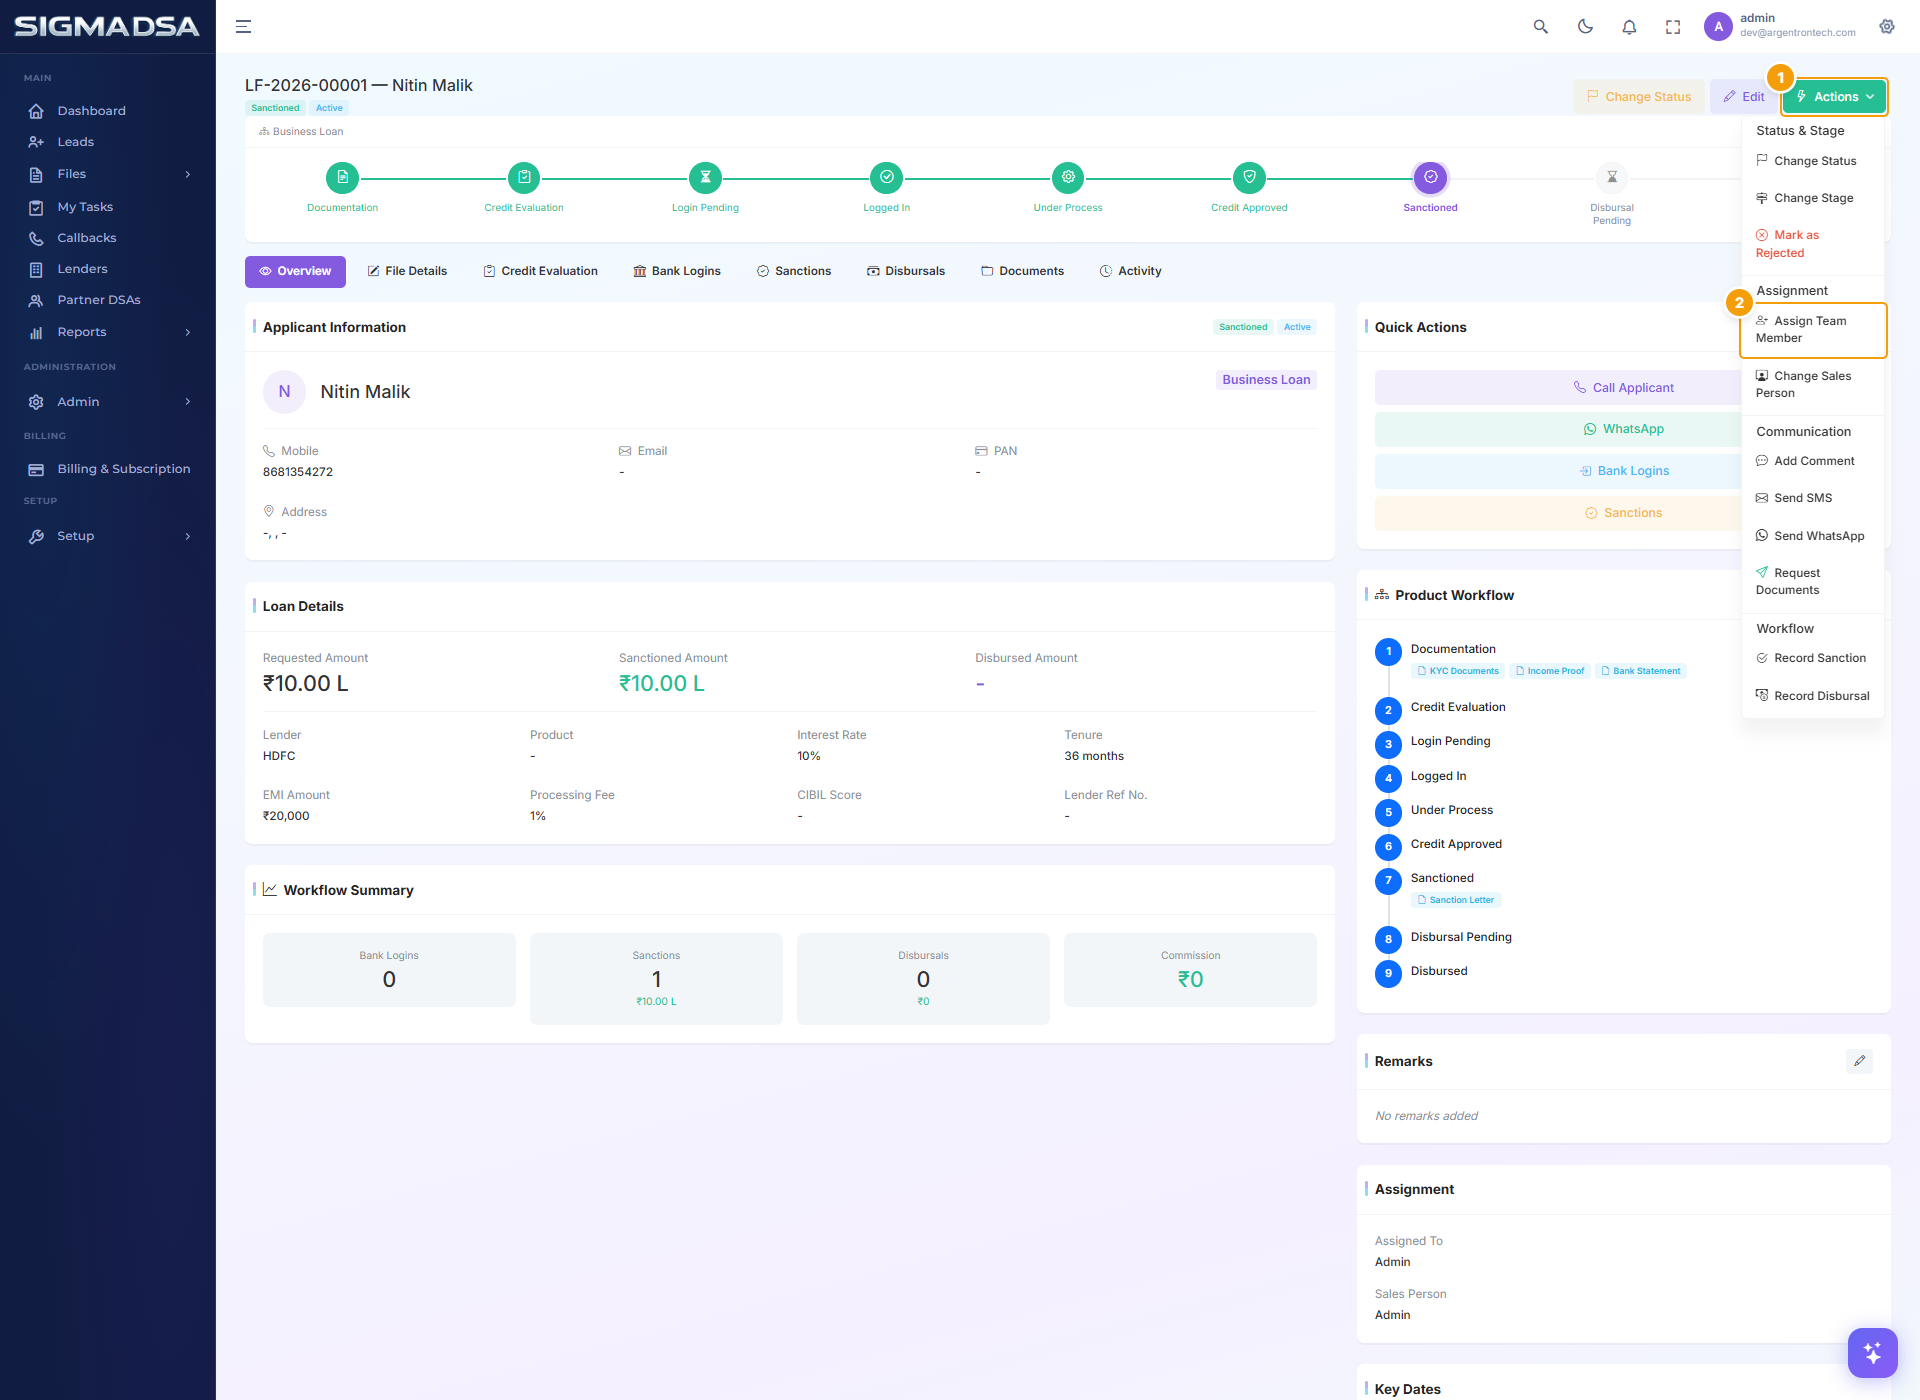Viewport: 1920px width, 1400px height.
Task: Click the Credit Evaluation stage icon
Action: click(x=524, y=178)
